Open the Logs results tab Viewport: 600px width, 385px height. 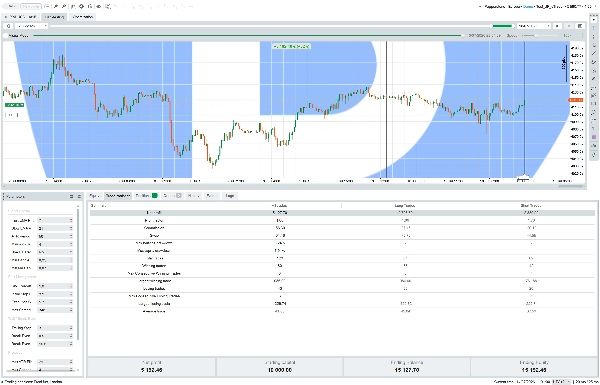point(230,196)
